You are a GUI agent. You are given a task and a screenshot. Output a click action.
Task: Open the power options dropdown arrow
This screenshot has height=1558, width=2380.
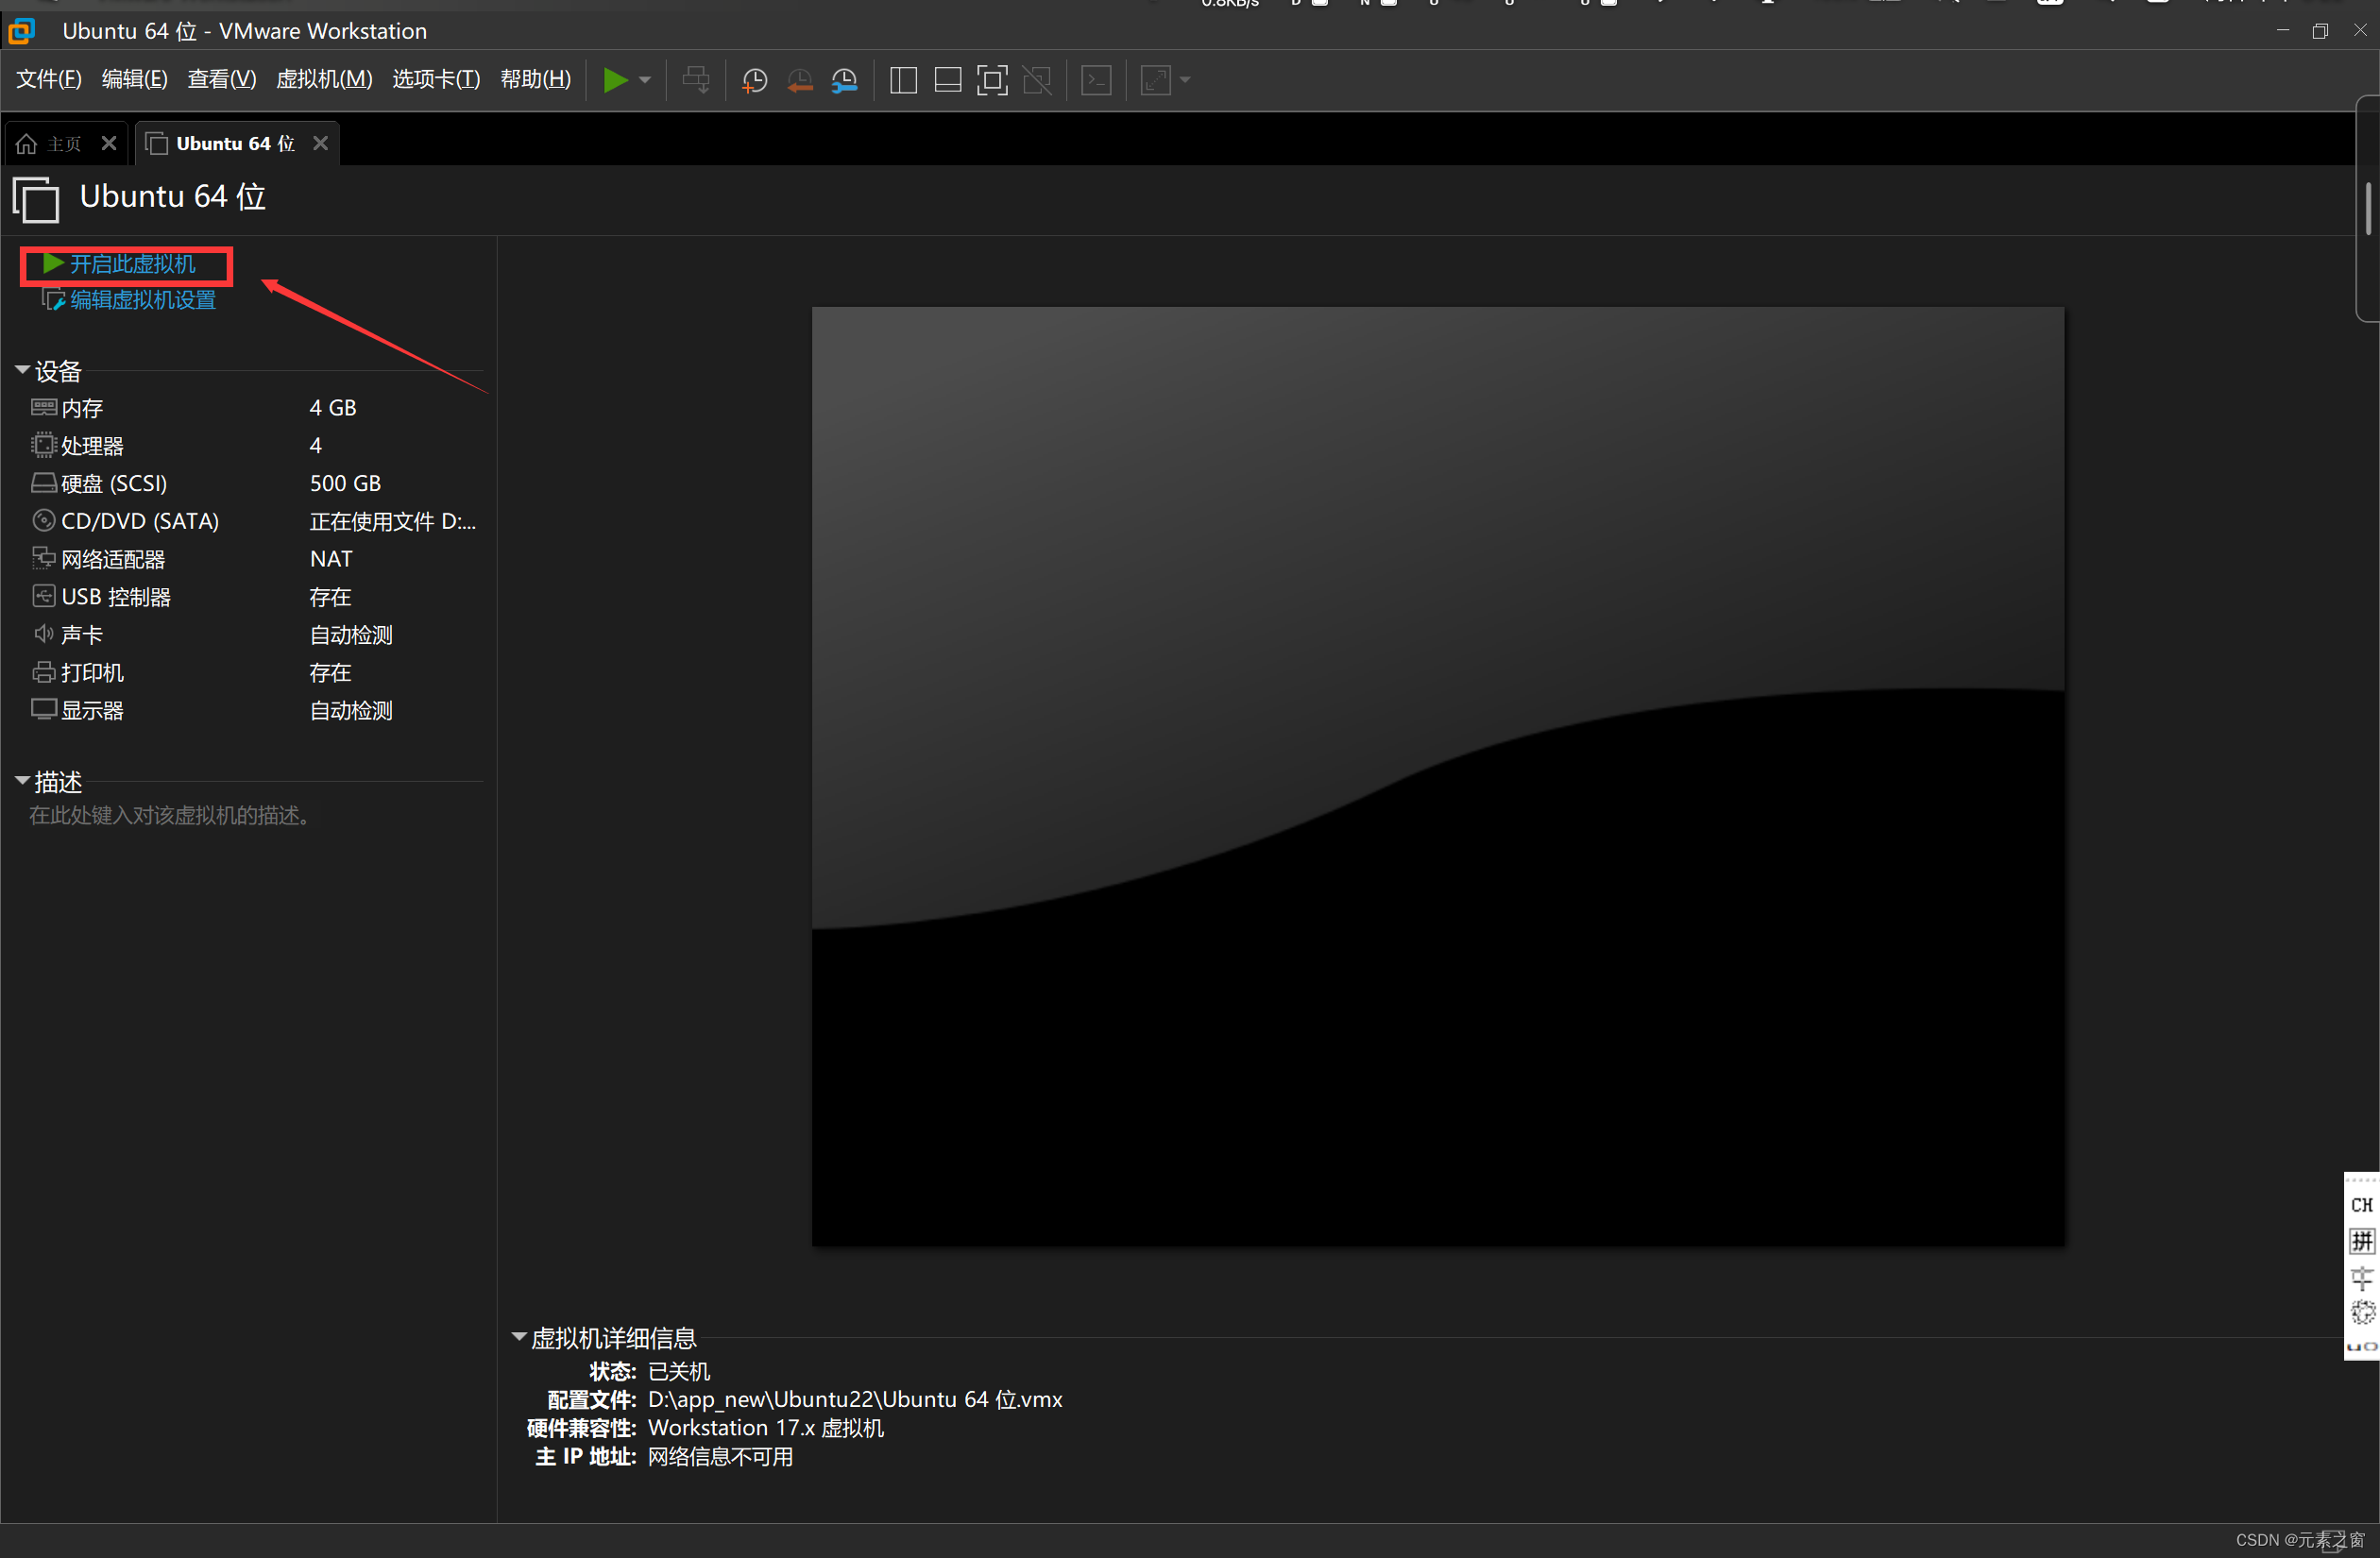[x=645, y=80]
